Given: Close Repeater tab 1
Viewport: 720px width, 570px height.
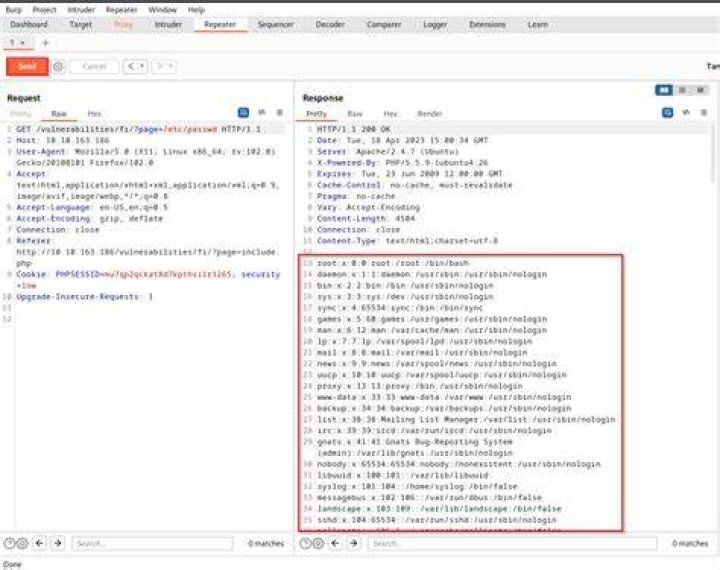Looking at the screenshot, I should point(22,43).
